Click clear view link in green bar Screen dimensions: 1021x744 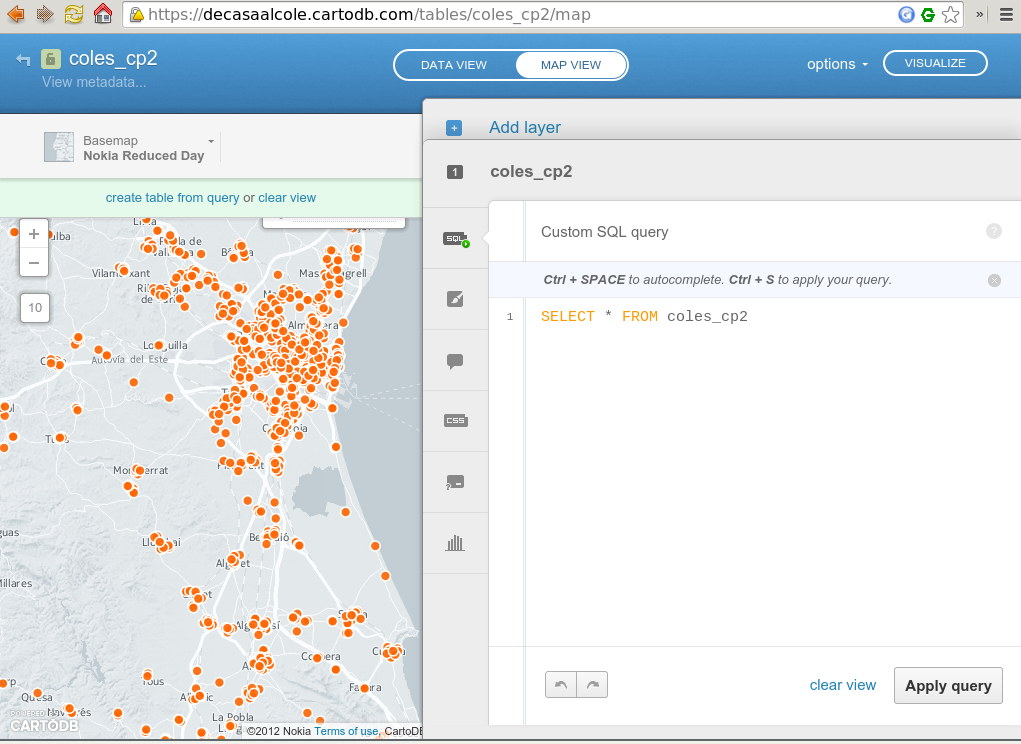287,198
